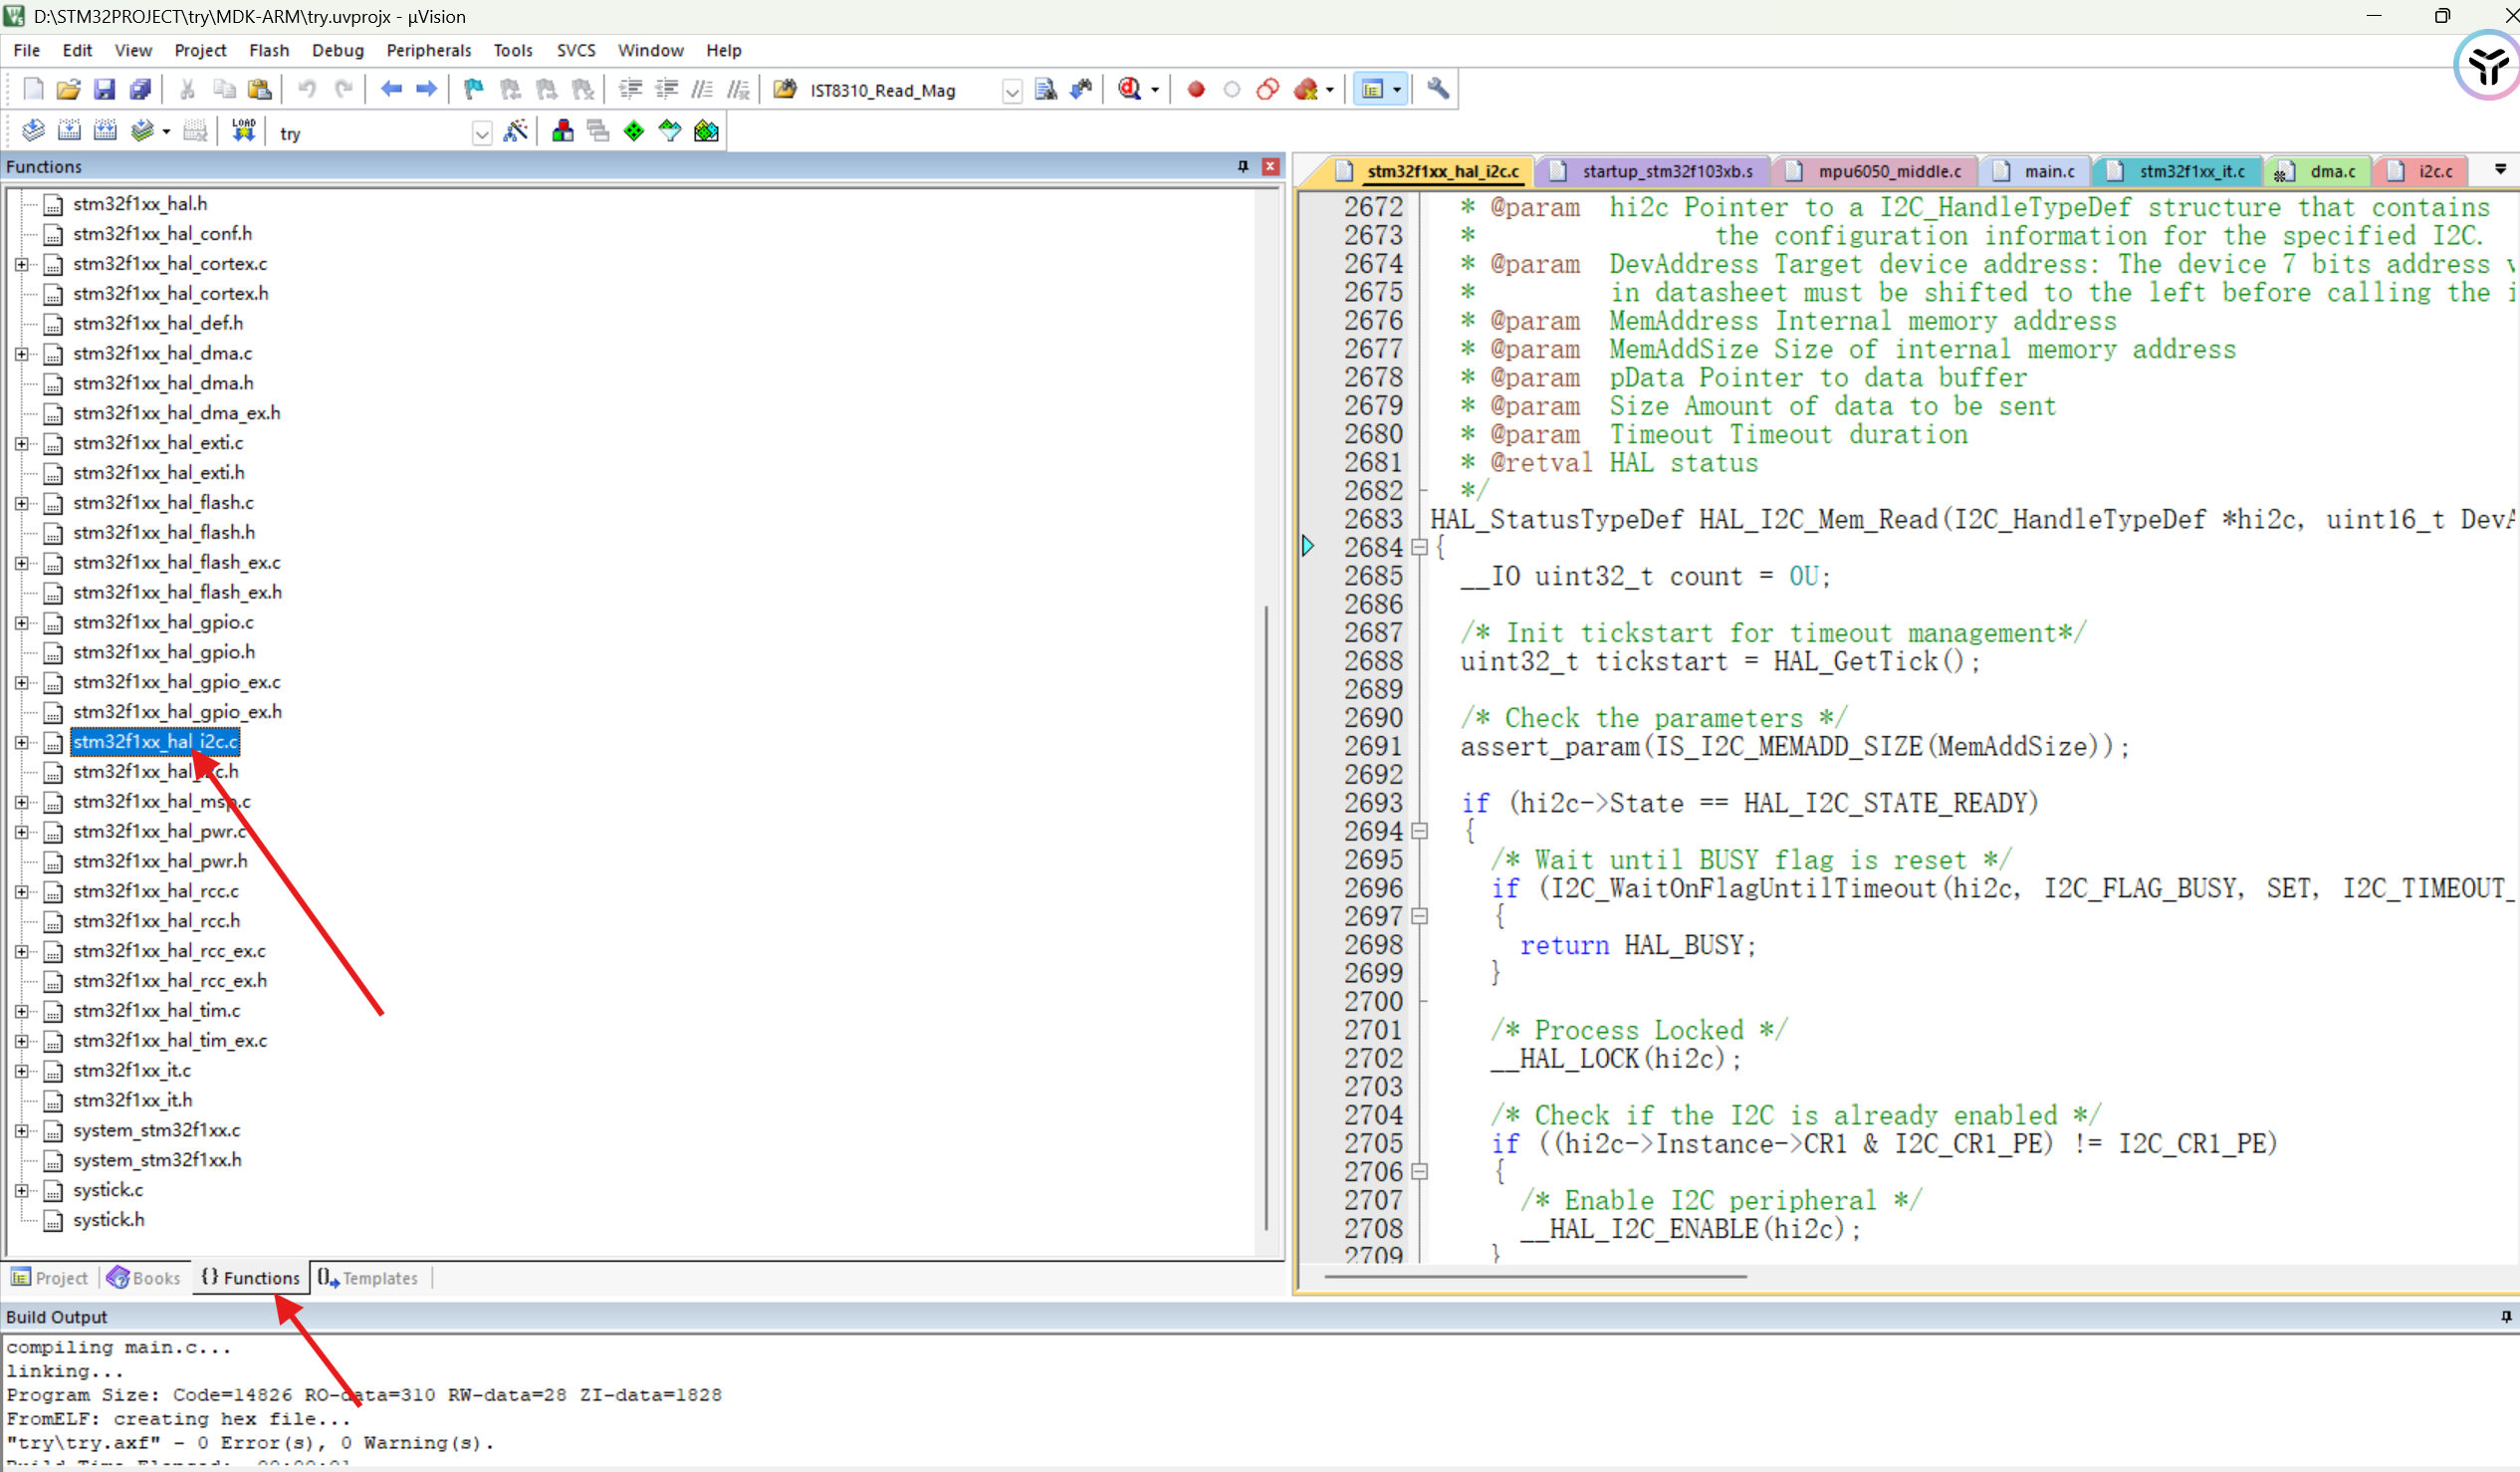
Task: Insert a bookmark at current line
Action: (x=472, y=89)
